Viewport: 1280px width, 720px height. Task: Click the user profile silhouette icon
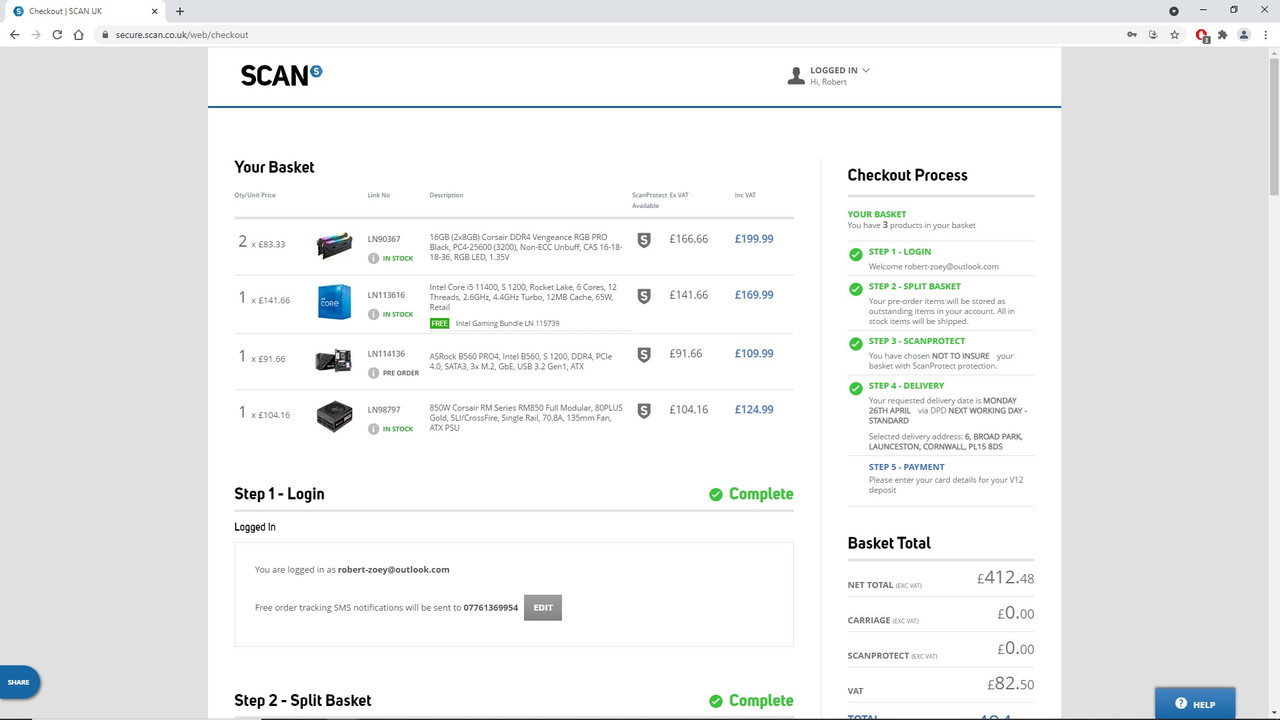pos(796,76)
